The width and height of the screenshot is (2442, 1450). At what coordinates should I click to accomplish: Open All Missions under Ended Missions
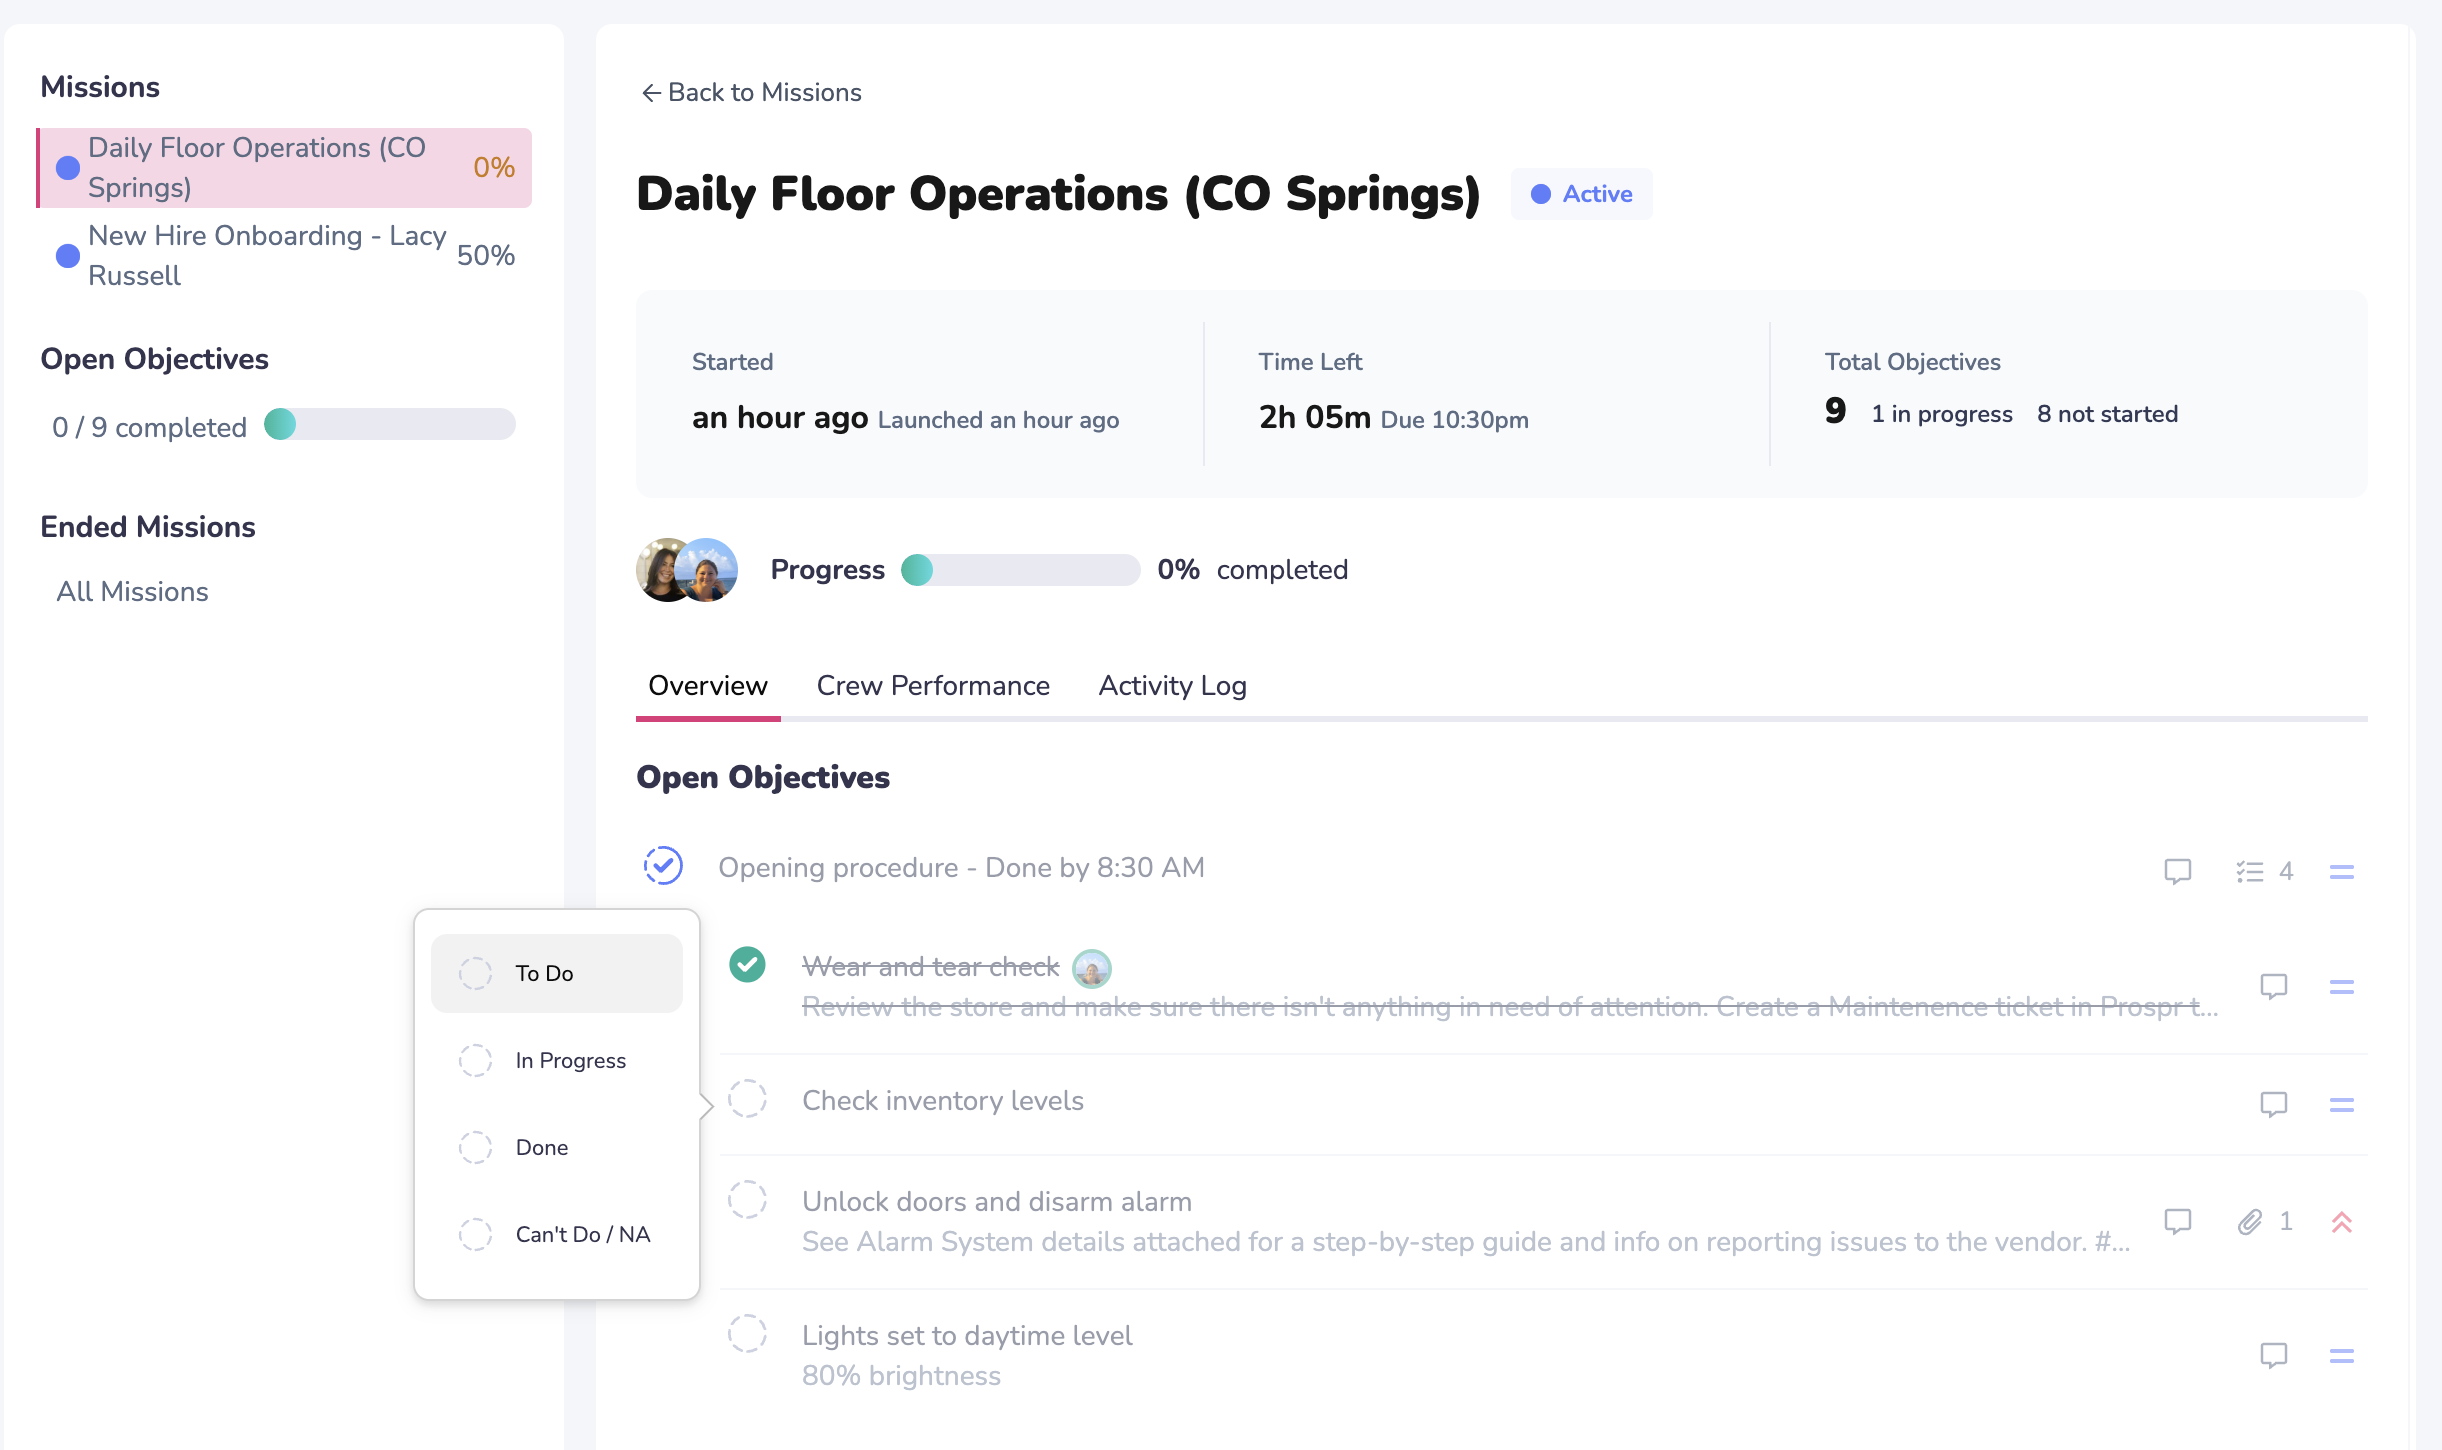pyautogui.click(x=132, y=592)
